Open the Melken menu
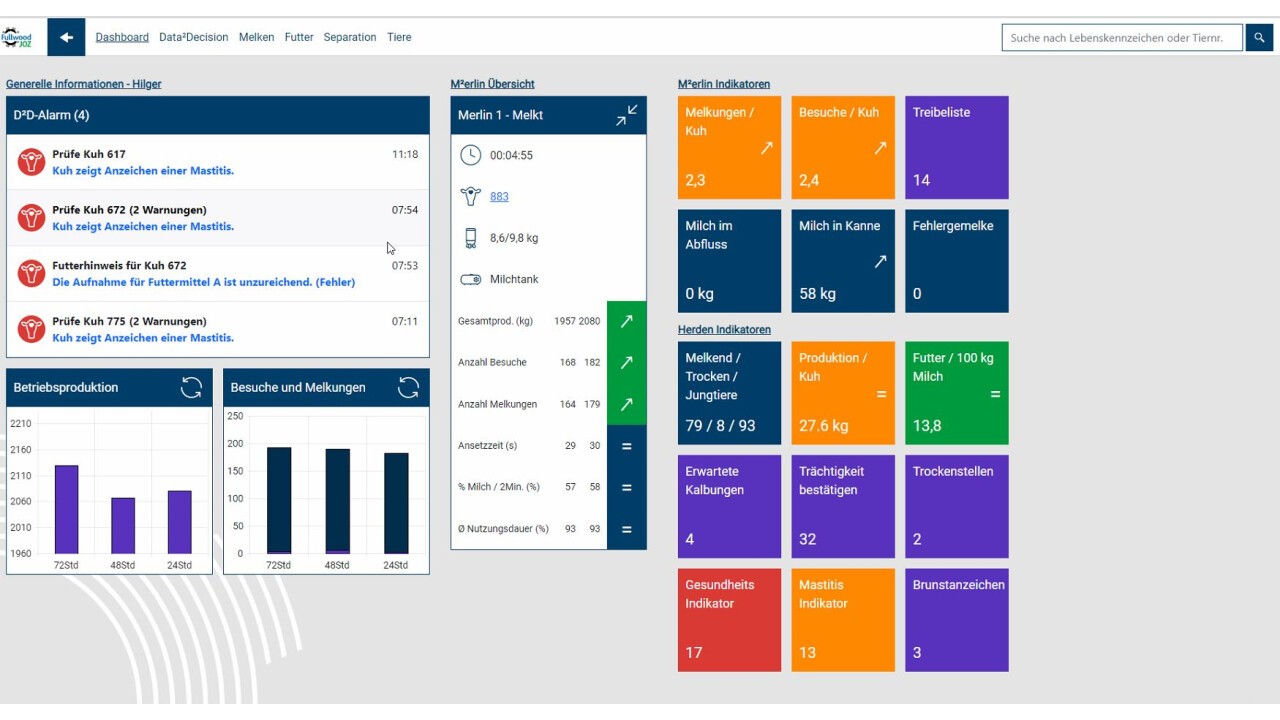Viewport: 1280px width, 720px height. tap(256, 37)
